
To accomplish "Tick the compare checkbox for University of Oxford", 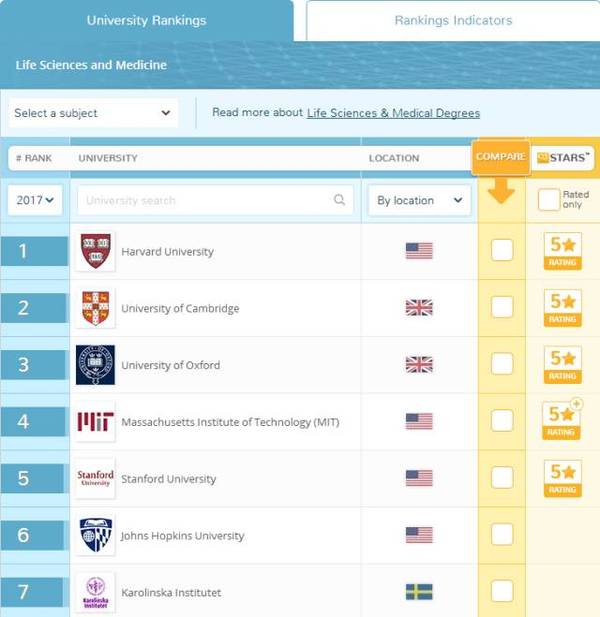I will click(x=502, y=363).
